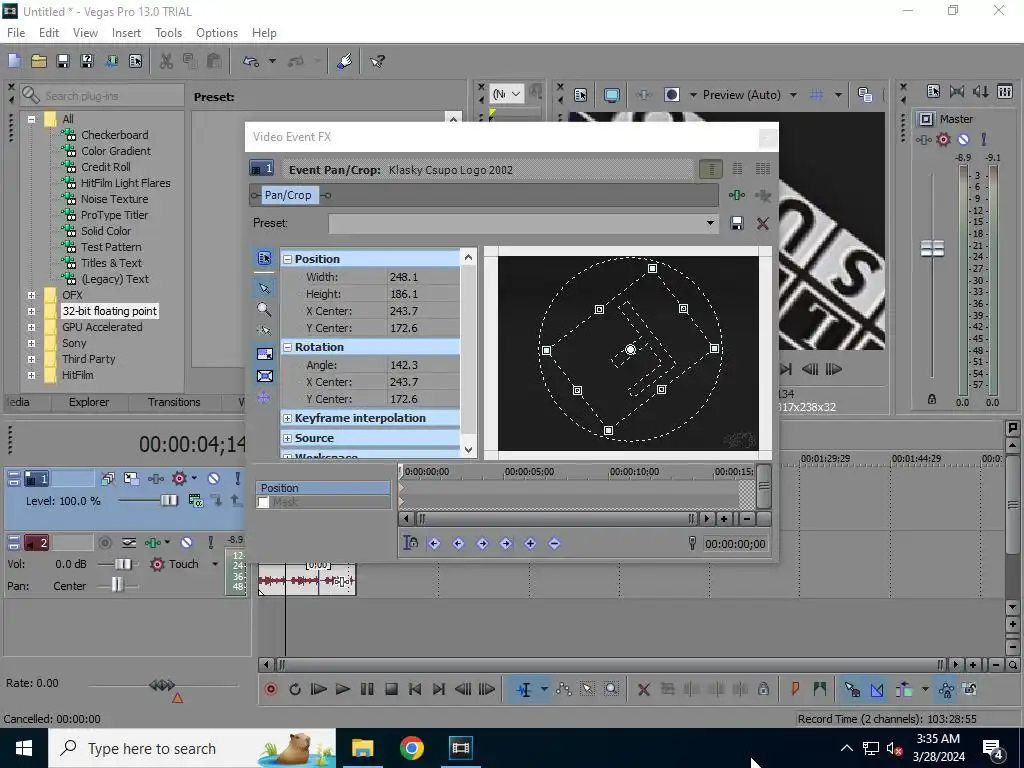Toggle Master bus mute icon
1024x768 pixels.
963,139
